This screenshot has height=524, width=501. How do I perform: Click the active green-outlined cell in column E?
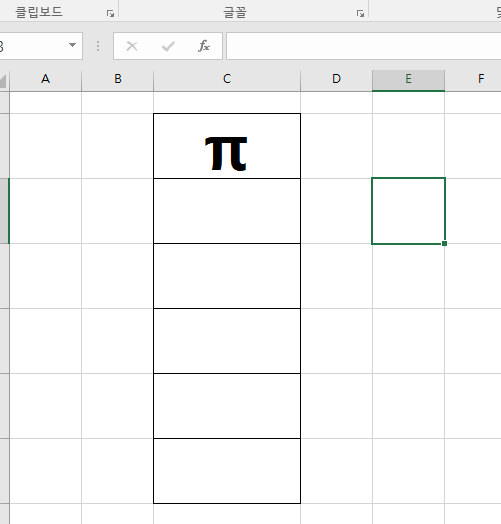tap(408, 211)
